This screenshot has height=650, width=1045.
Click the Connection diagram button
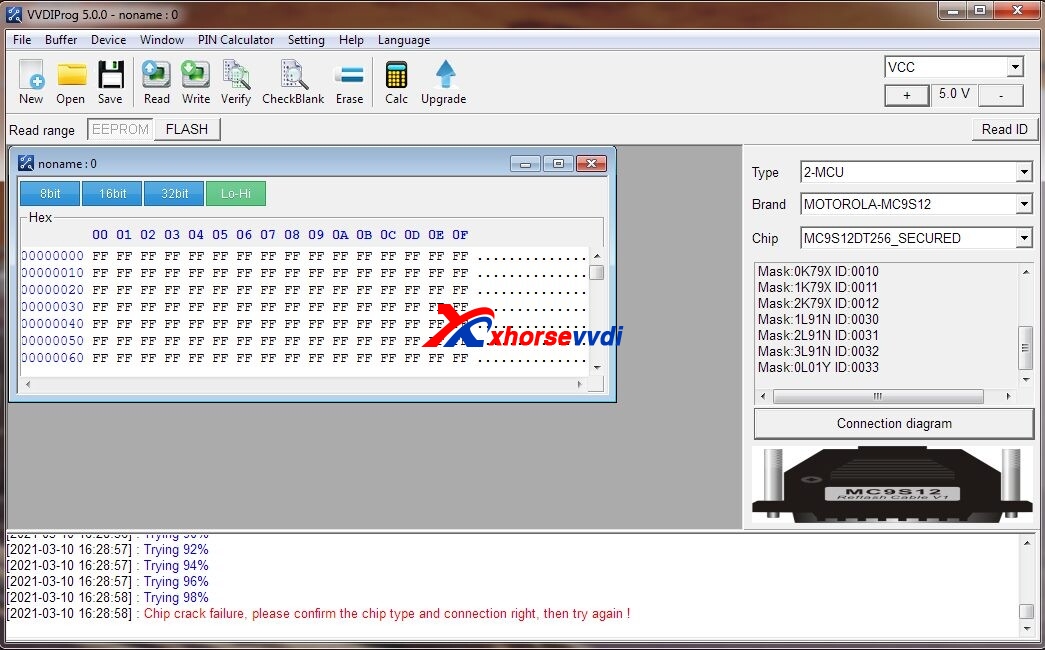coord(893,423)
